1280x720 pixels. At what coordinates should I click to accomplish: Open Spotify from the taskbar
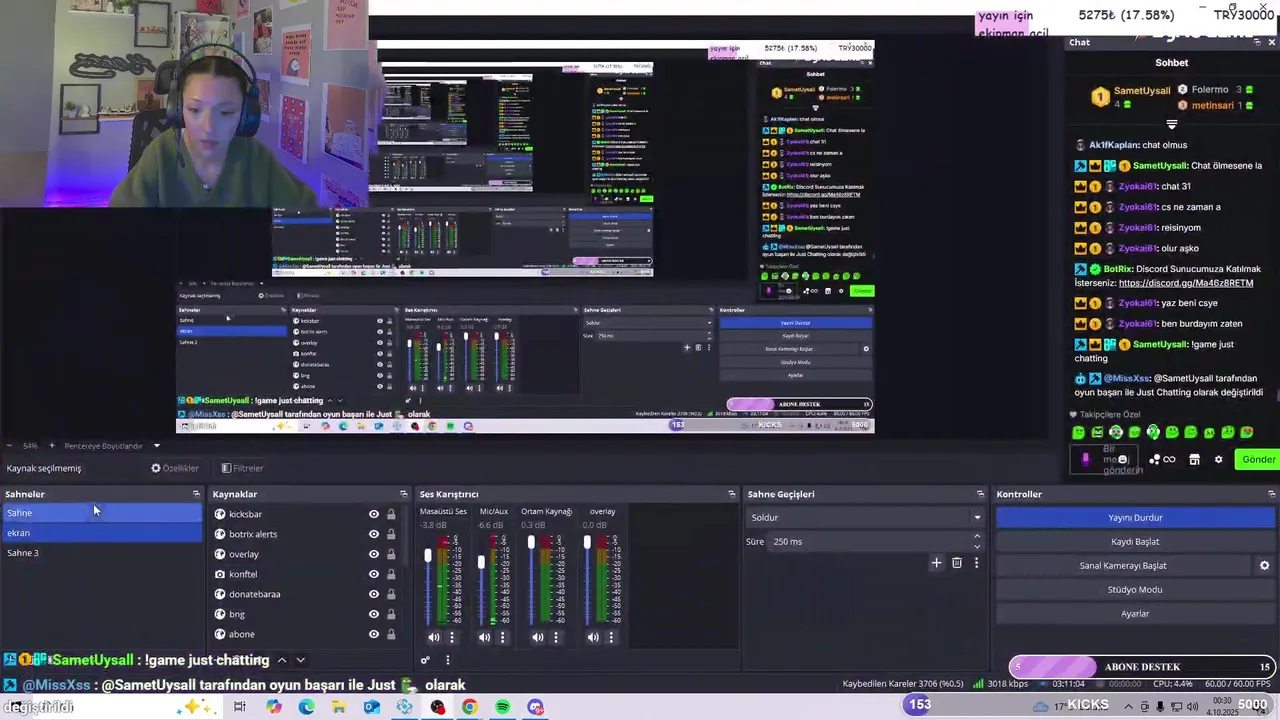[502, 707]
